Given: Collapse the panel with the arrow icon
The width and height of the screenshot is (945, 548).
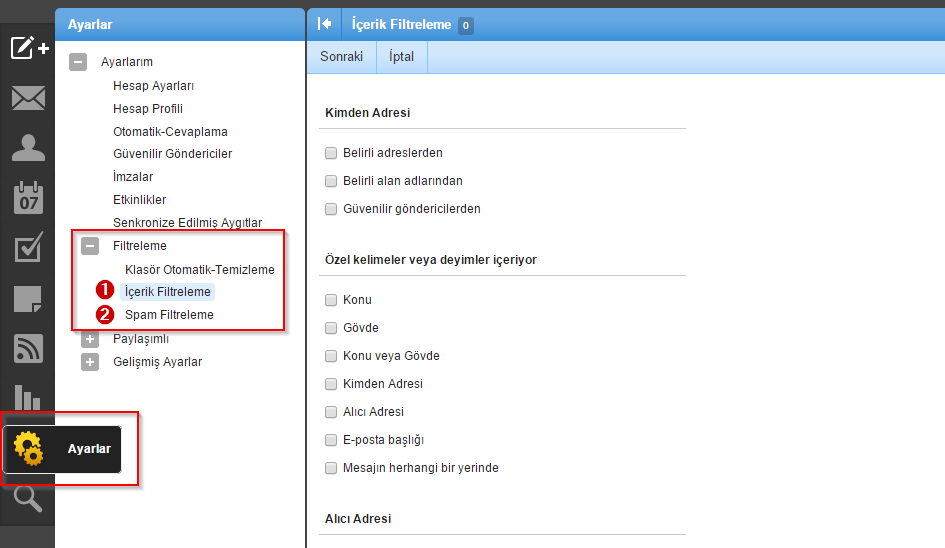Looking at the screenshot, I should coord(324,24).
